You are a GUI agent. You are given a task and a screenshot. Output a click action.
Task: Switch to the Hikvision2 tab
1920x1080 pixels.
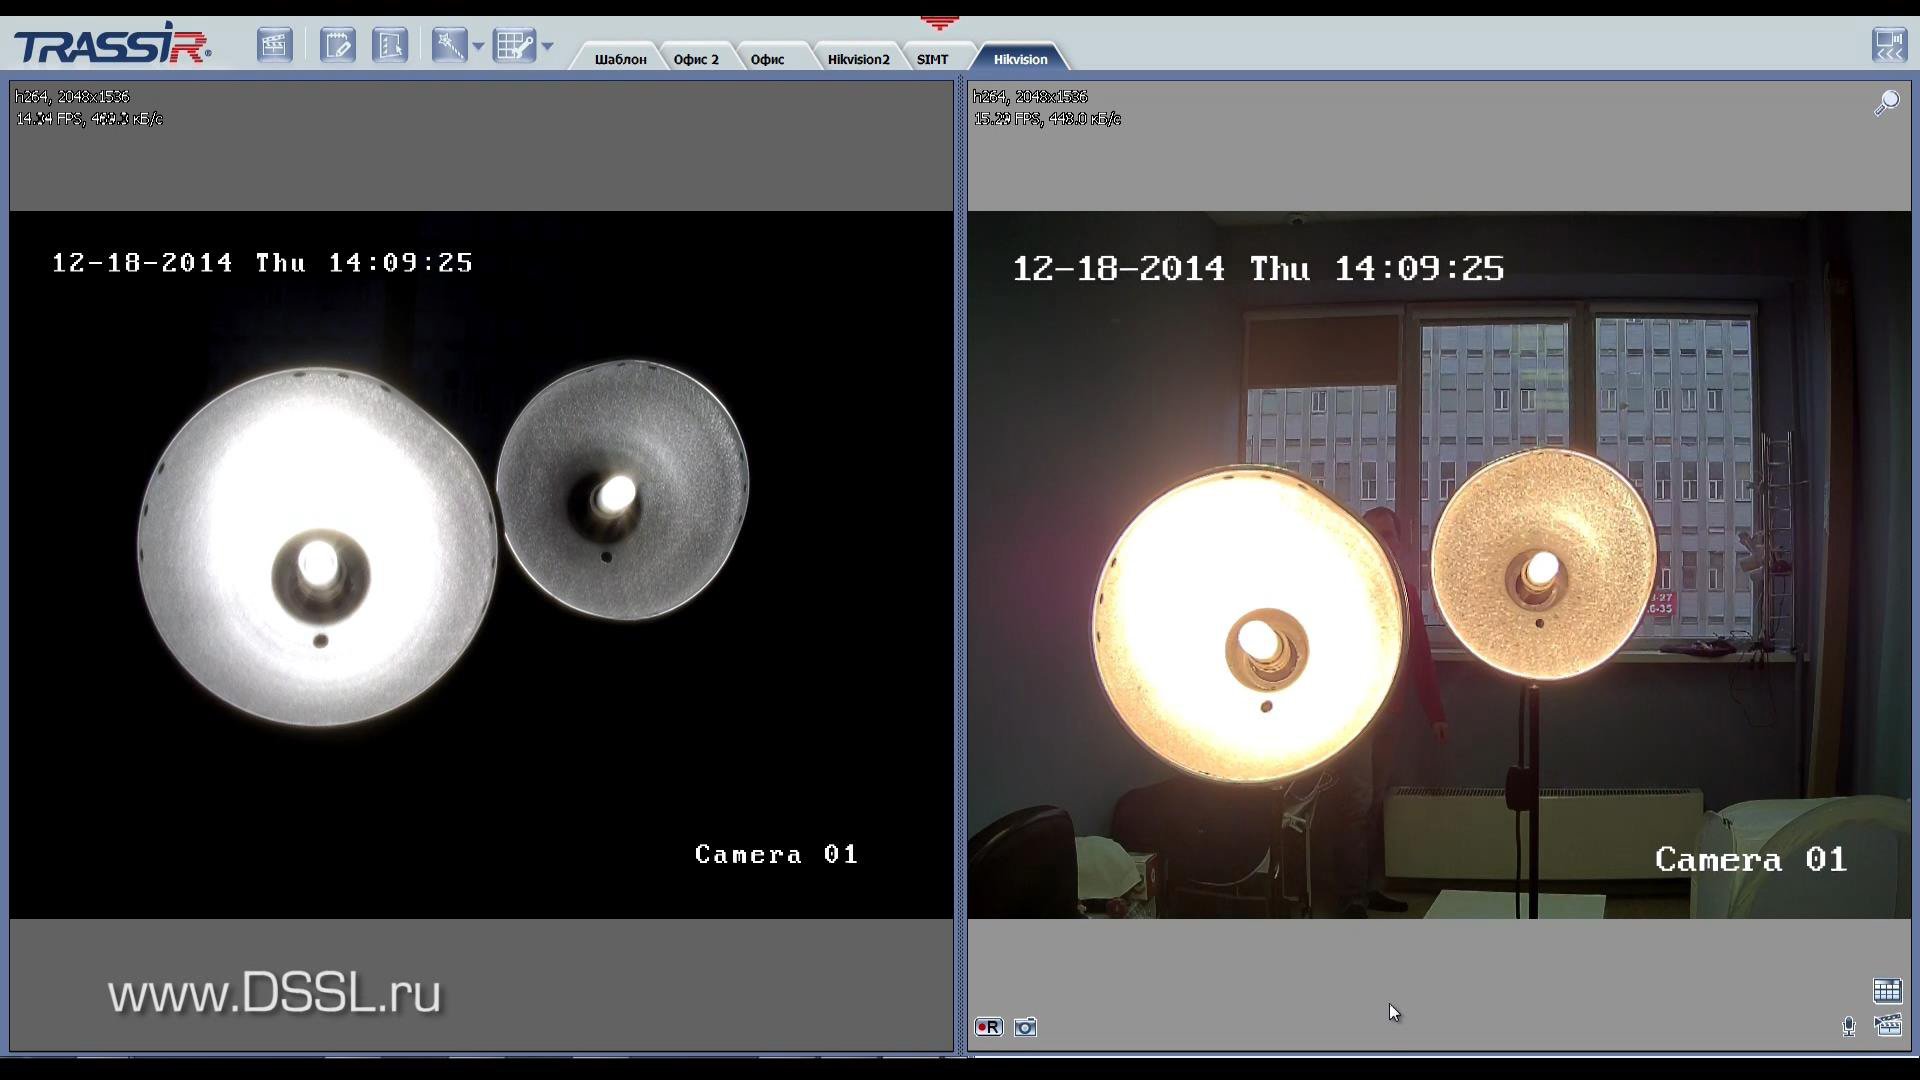point(858,59)
